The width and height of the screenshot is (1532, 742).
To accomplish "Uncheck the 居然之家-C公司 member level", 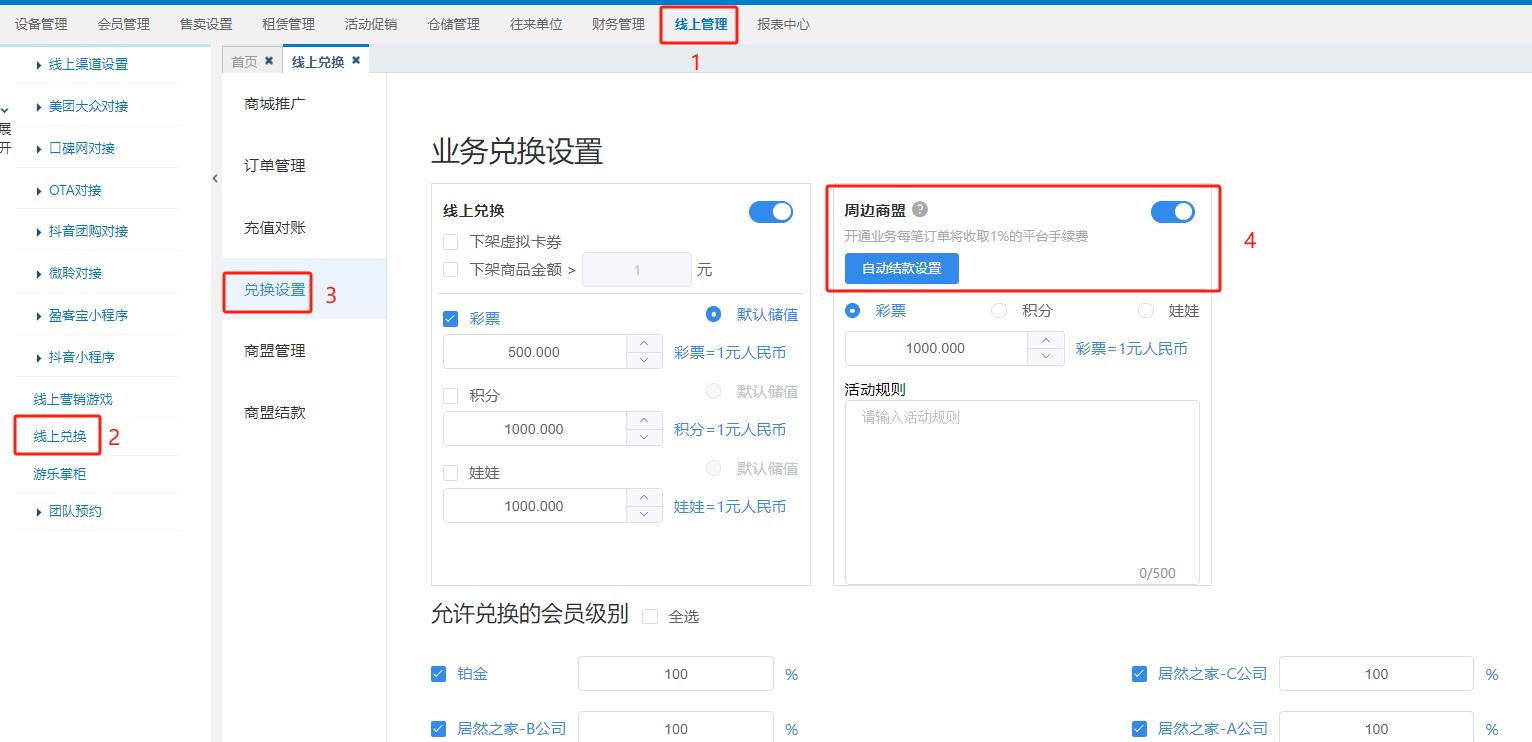I will [x=1139, y=674].
